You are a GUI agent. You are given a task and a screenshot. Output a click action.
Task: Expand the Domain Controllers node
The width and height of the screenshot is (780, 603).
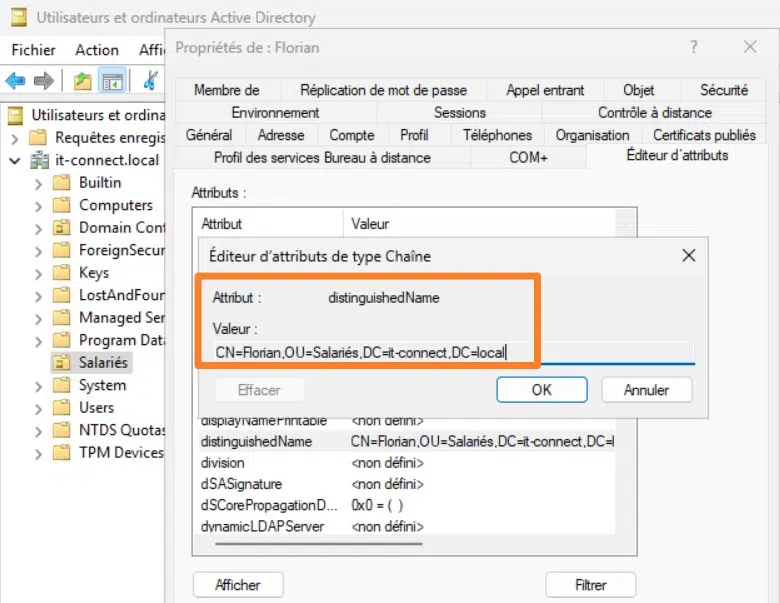[38, 228]
